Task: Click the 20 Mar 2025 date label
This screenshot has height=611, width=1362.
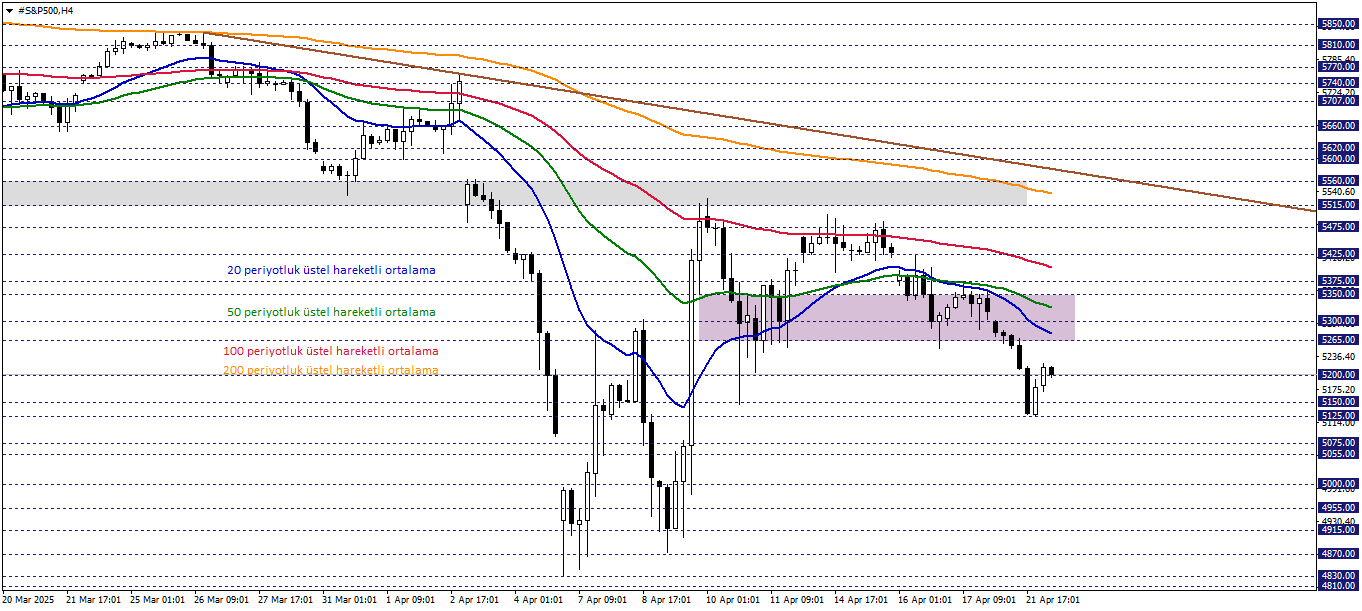Action: point(27,601)
